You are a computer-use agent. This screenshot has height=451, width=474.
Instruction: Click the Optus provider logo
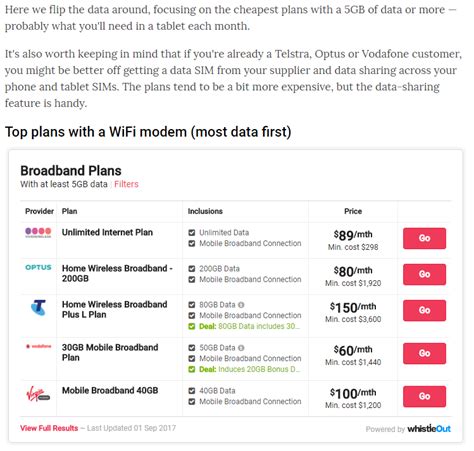(38, 267)
